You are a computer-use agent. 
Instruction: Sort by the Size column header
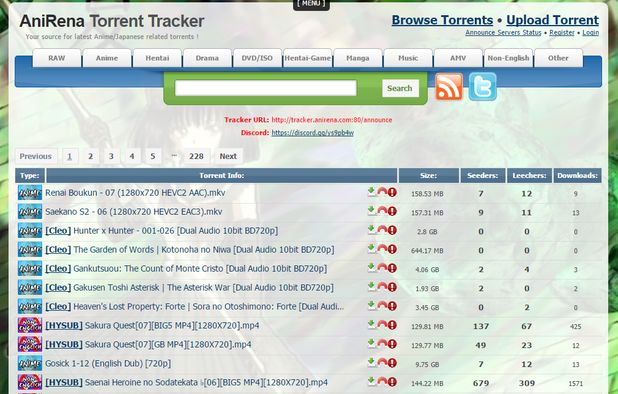429,176
